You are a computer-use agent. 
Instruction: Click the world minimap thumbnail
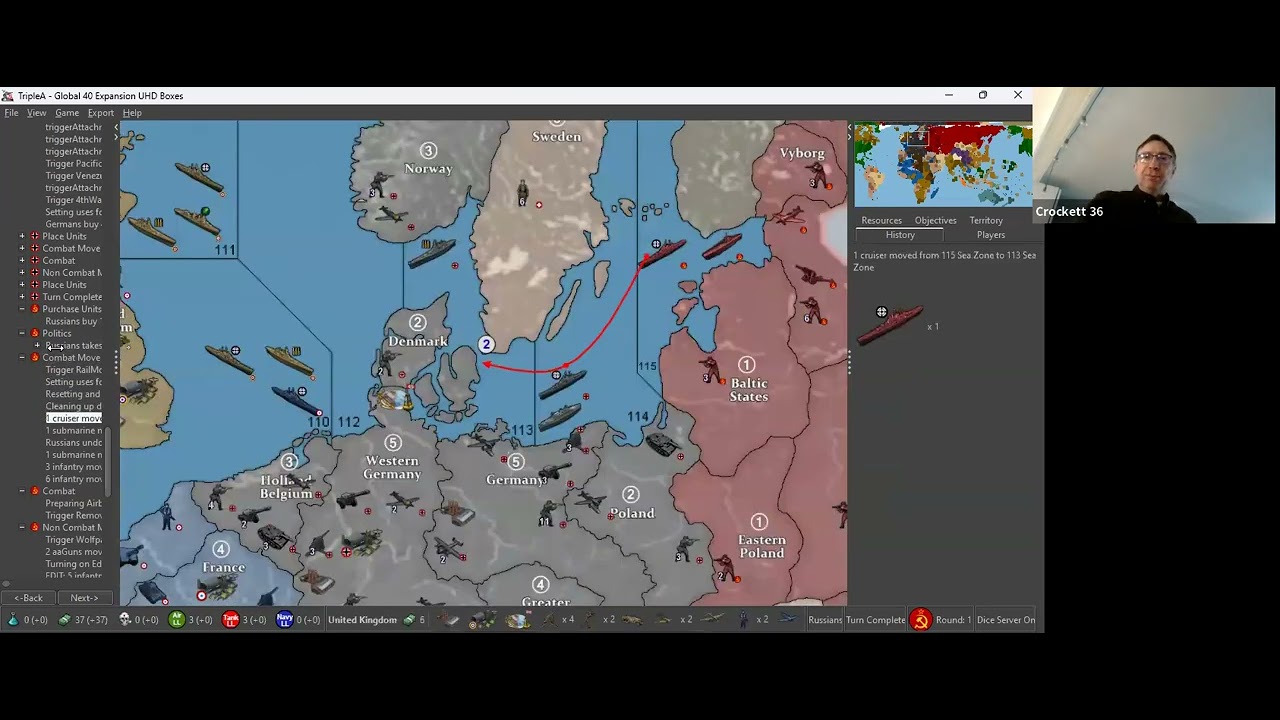click(x=943, y=164)
